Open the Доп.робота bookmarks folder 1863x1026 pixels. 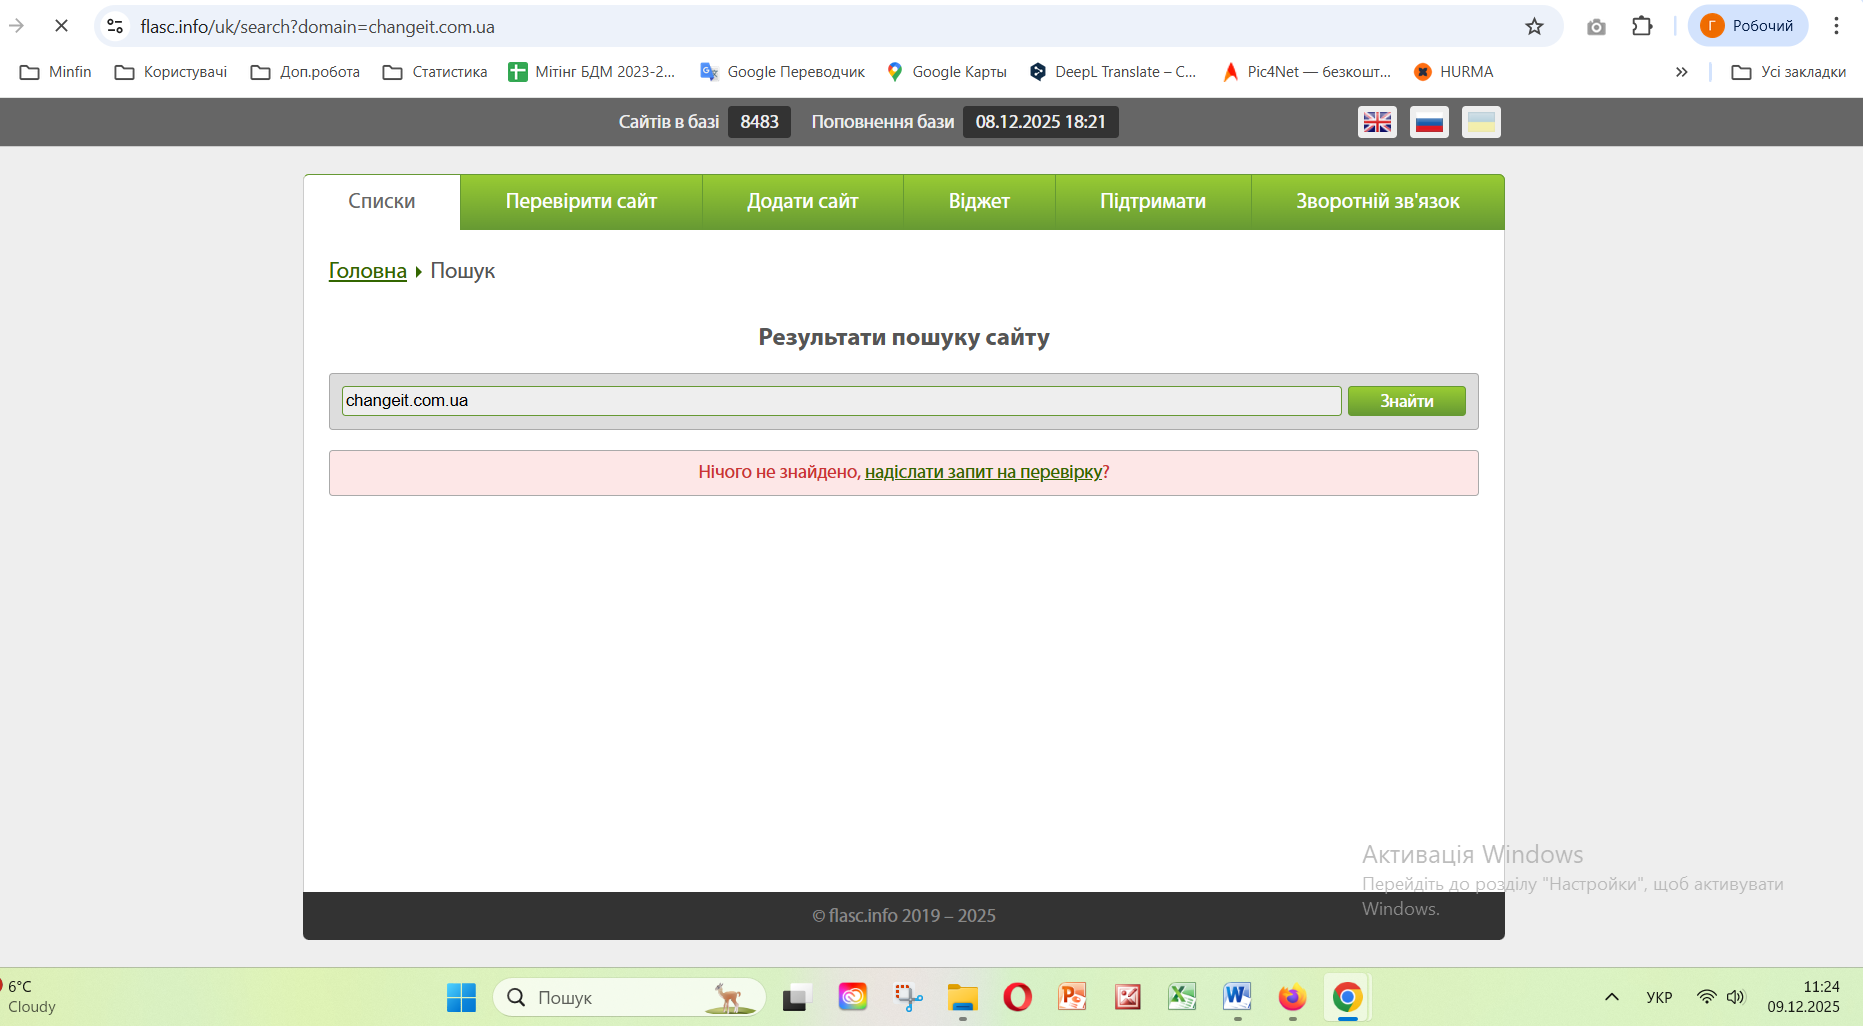tap(305, 72)
